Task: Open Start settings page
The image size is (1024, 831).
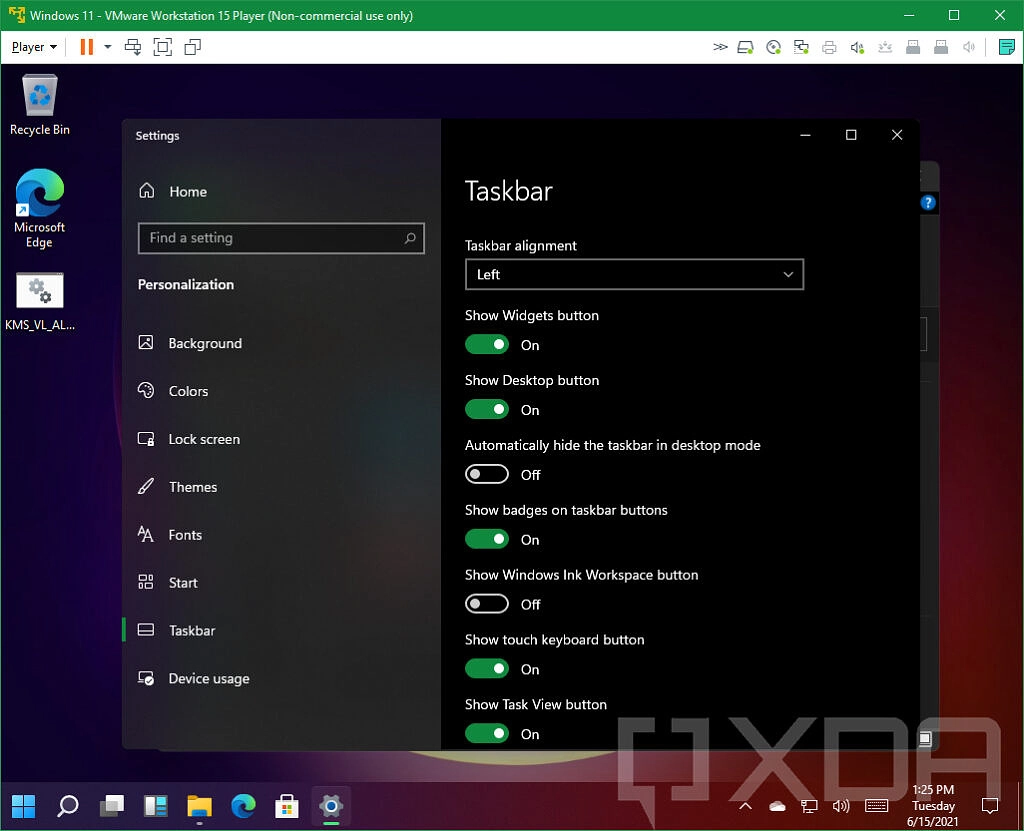Action: point(167,582)
